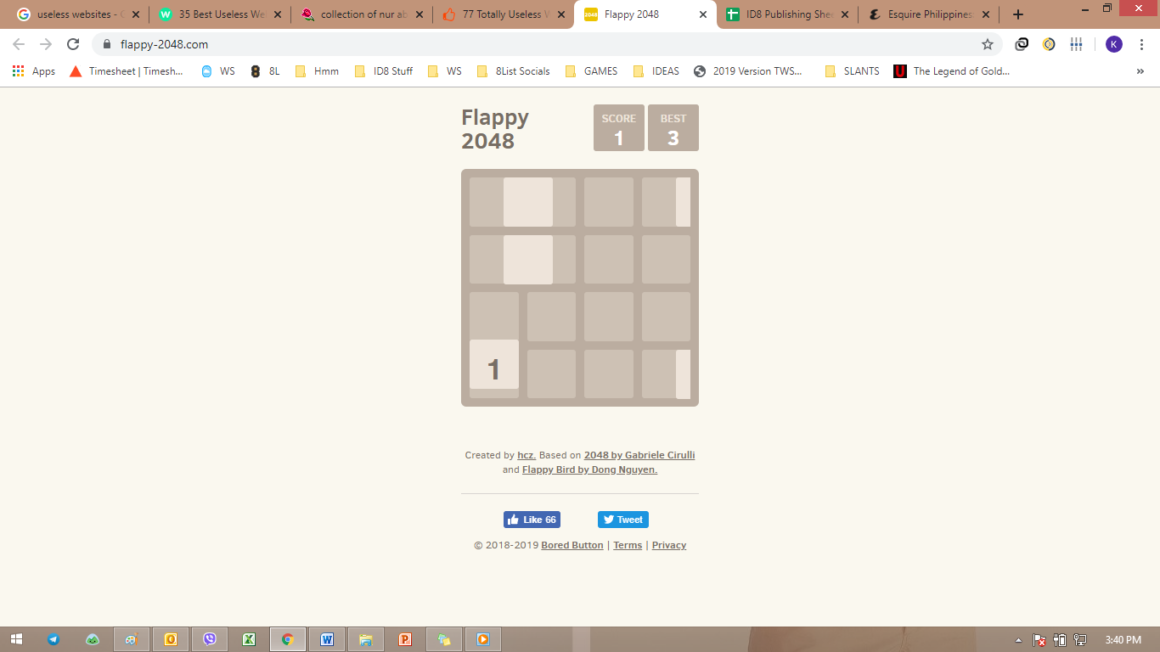Image resolution: width=1160 pixels, height=652 pixels.
Task: Open Sticky Notes from the taskbar
Action: click(445, 639)
